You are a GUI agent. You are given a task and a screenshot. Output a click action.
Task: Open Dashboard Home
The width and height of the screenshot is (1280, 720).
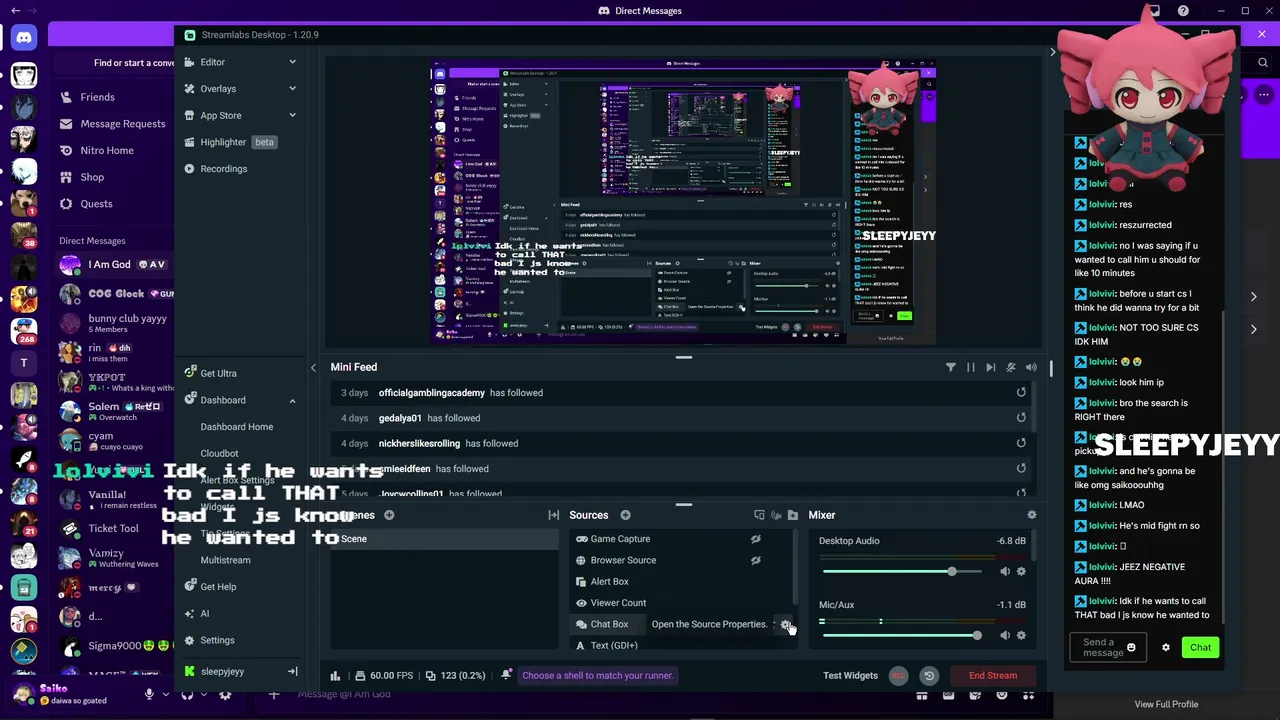236,427
